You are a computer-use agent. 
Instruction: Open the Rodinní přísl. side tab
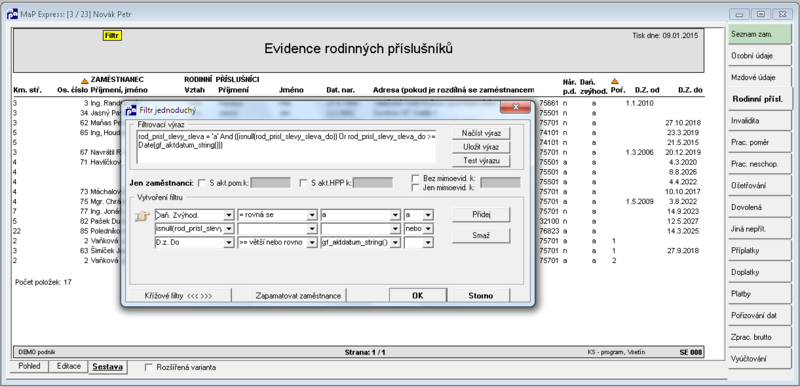tap(760, 99)
